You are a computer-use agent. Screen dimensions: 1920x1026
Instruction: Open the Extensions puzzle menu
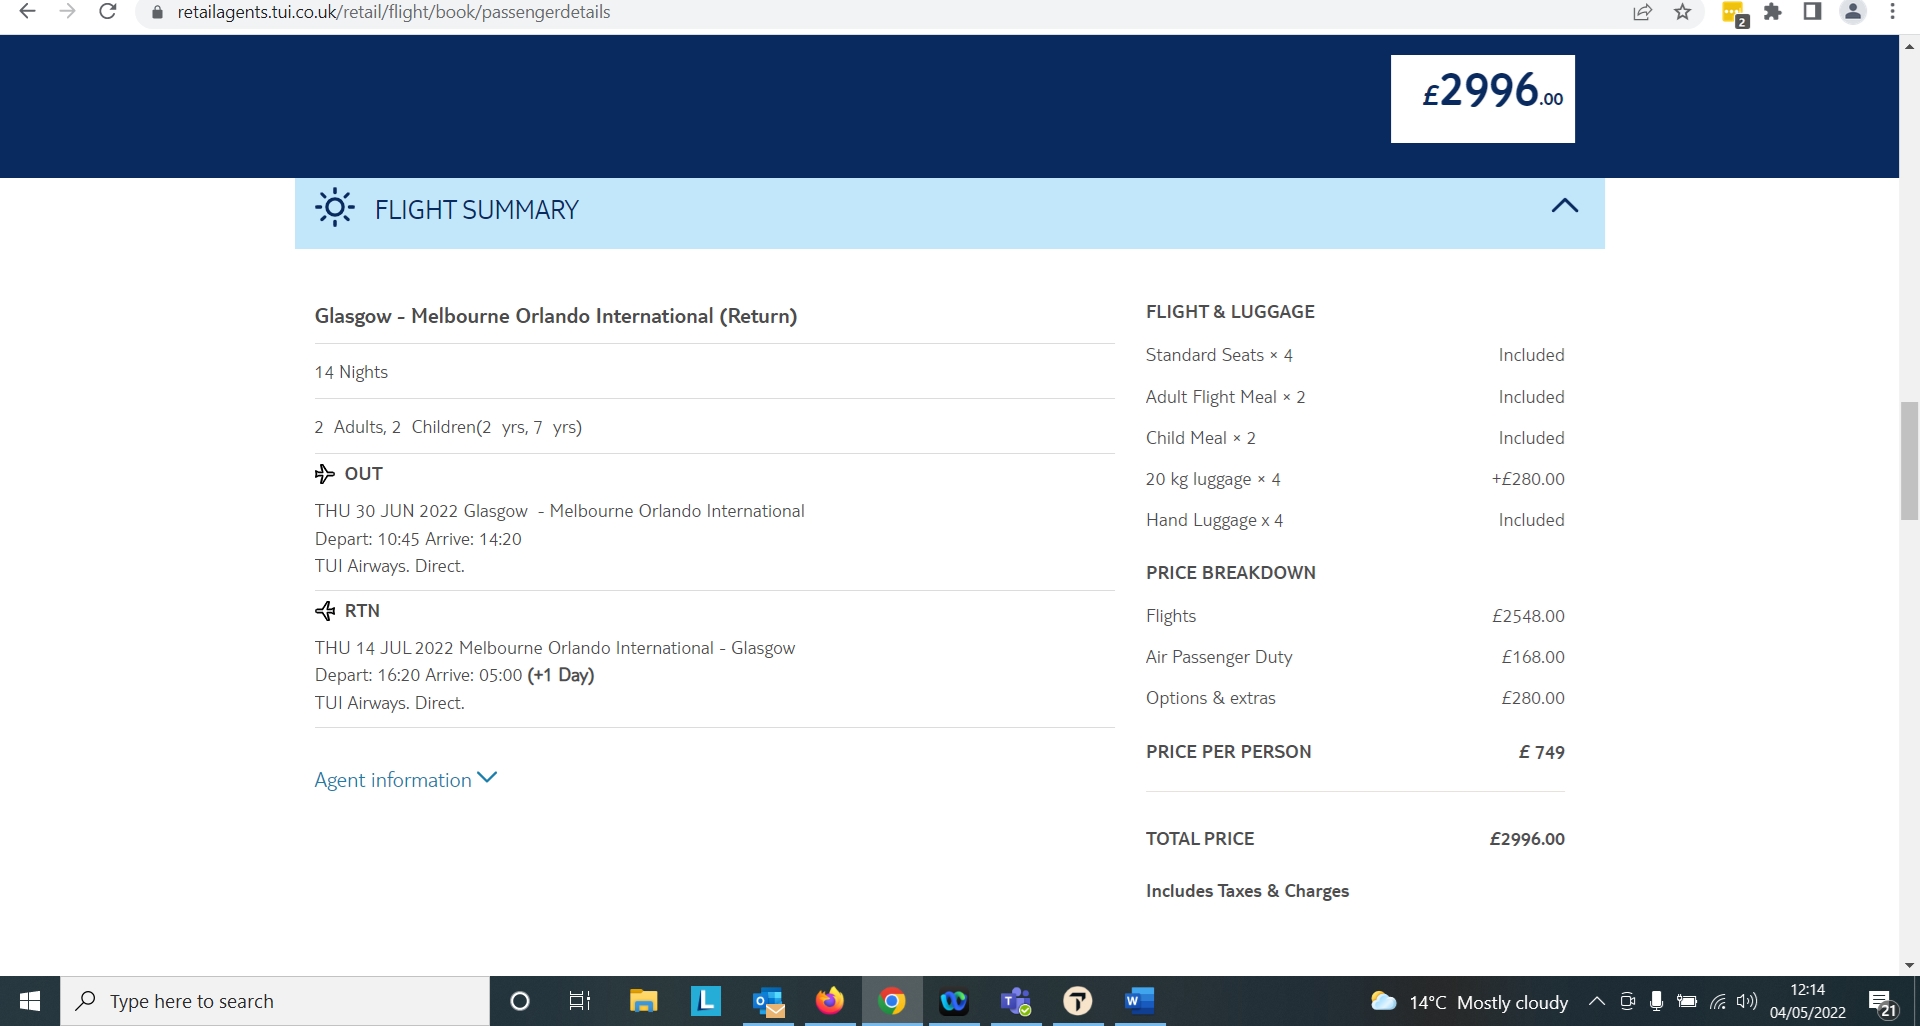pos(1773,12)
